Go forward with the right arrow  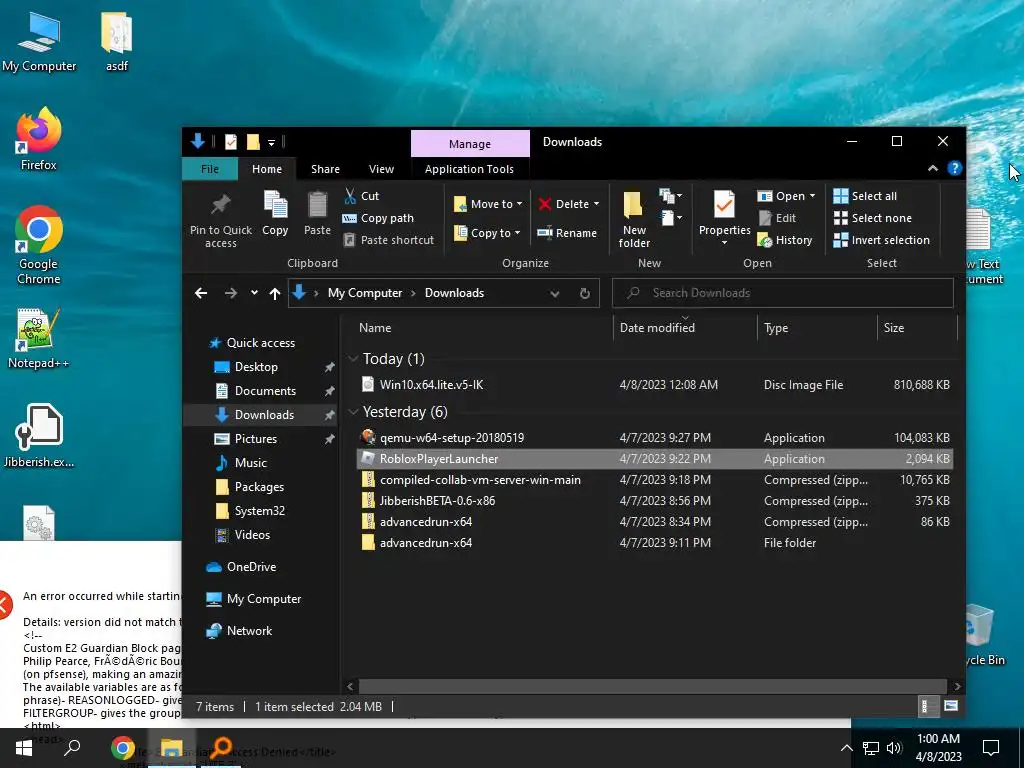(231, 293)
